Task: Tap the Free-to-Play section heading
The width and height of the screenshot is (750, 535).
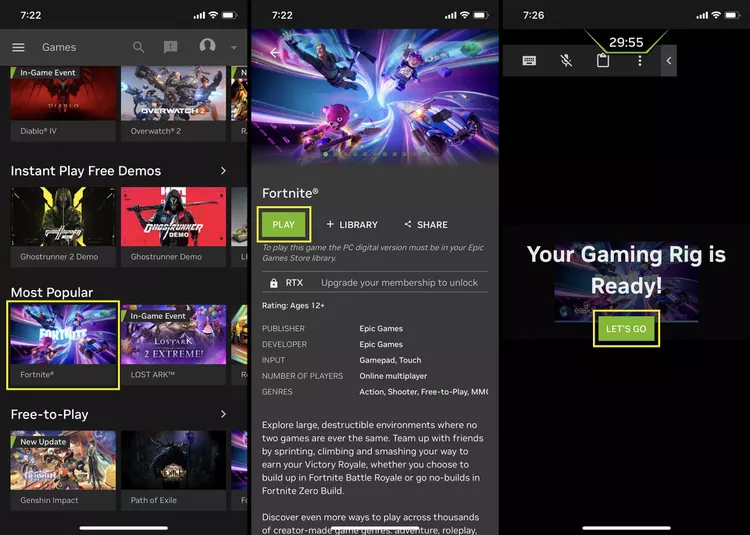Action: pyautogui.click(x=49, y=414)
